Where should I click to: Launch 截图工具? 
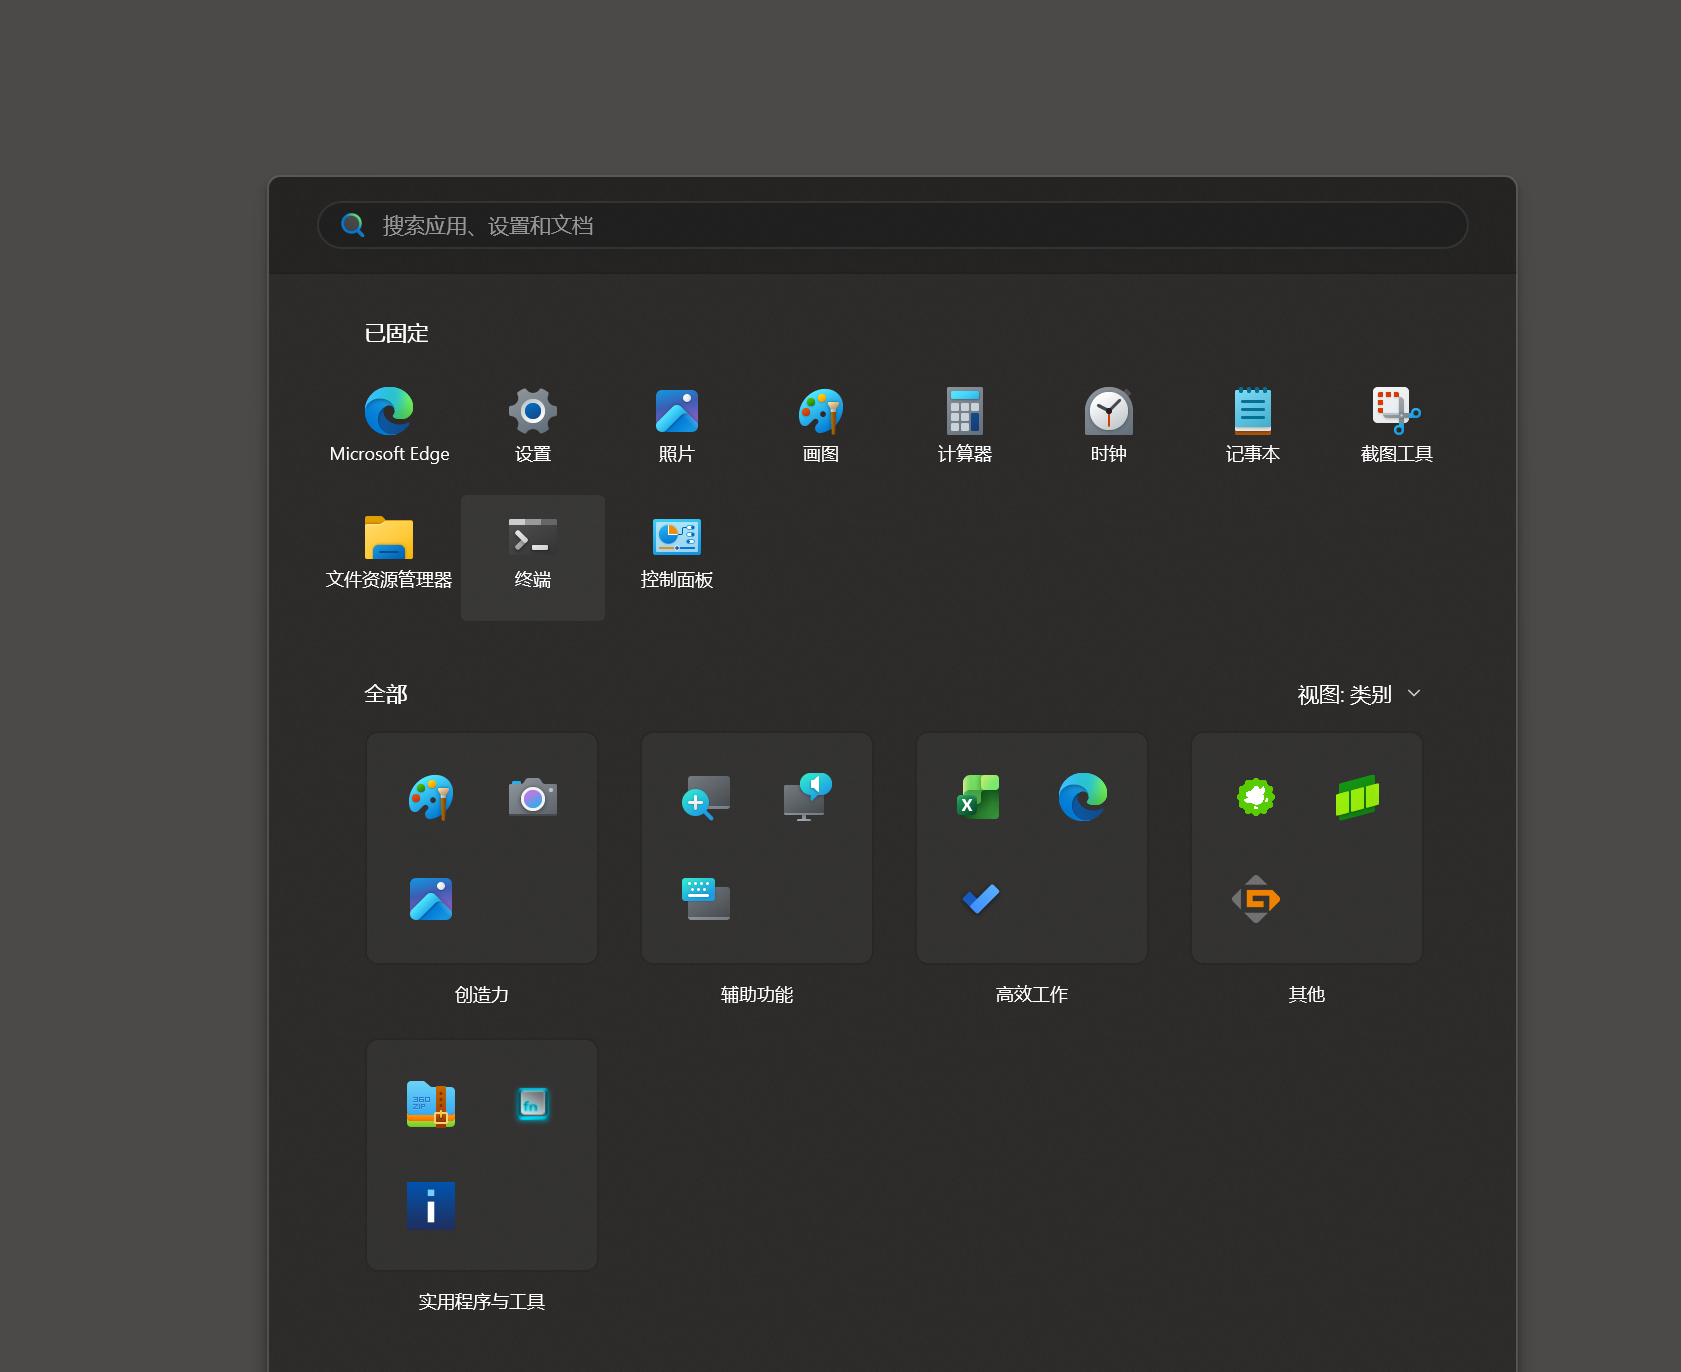coord(1397,425)
